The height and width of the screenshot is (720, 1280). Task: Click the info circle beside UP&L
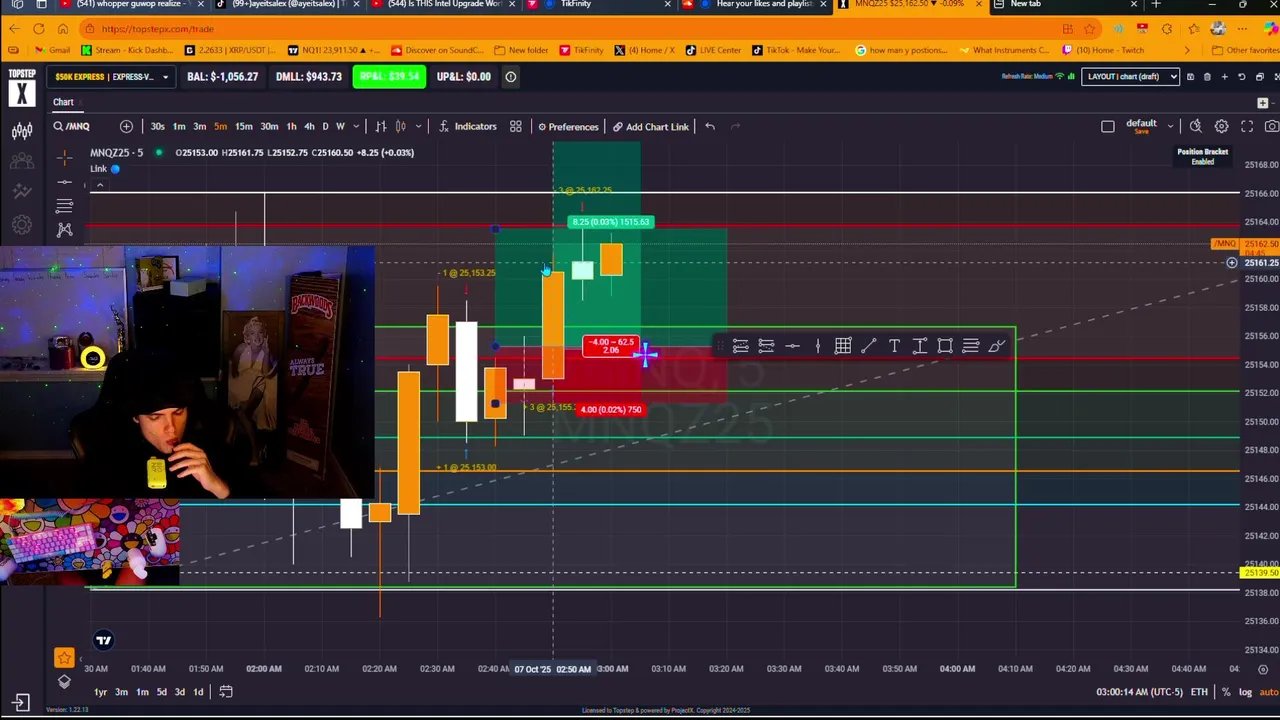510,76
